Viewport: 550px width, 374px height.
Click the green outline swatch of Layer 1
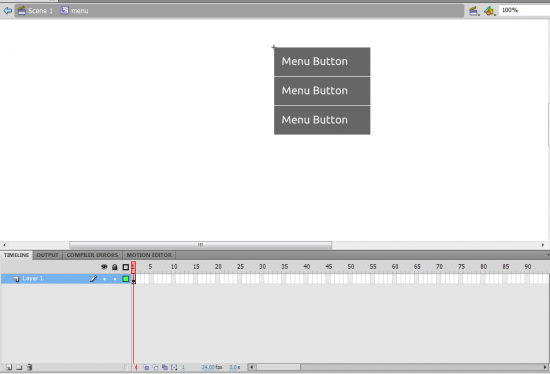click(x=126, y=279)
